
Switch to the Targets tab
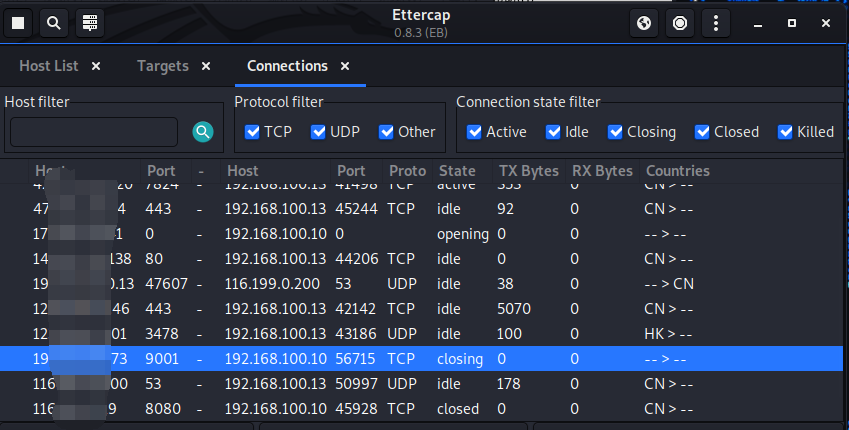pos(162,66)
